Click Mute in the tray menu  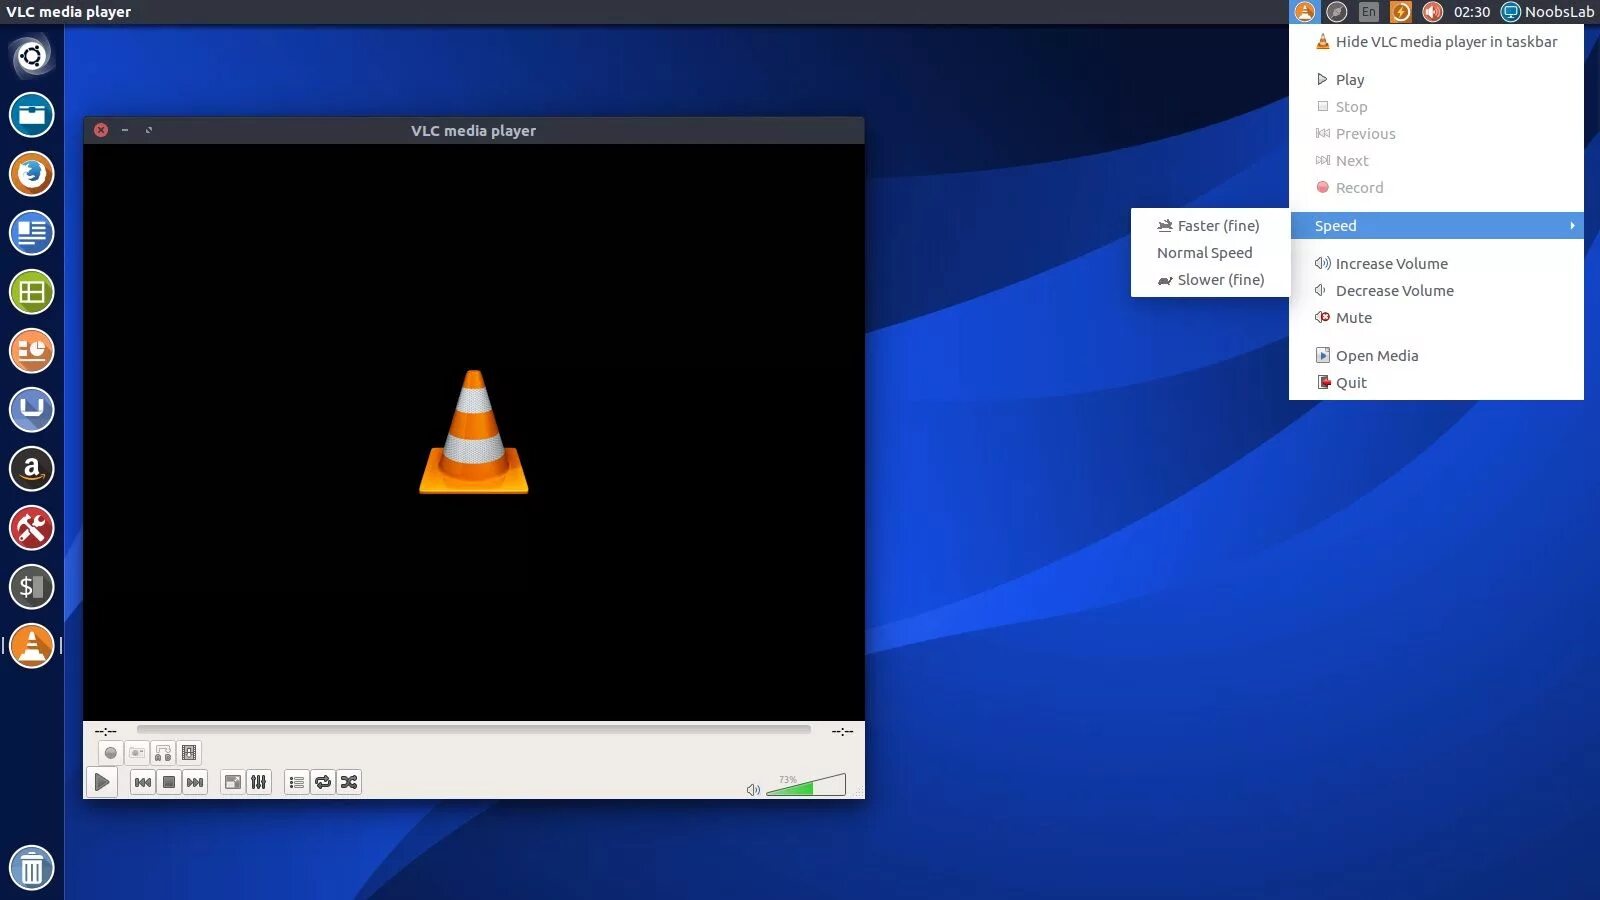coord(1437,318)
